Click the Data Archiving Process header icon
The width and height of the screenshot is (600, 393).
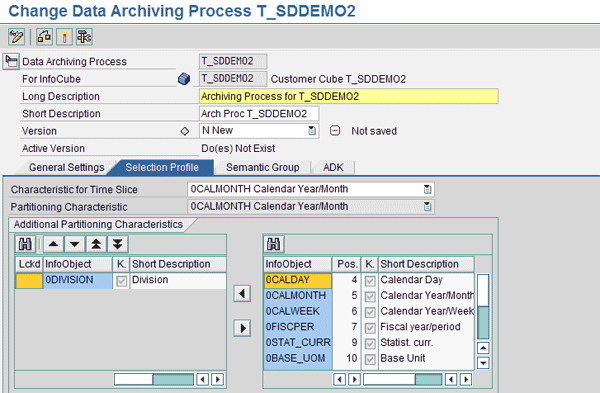[11, 61]
